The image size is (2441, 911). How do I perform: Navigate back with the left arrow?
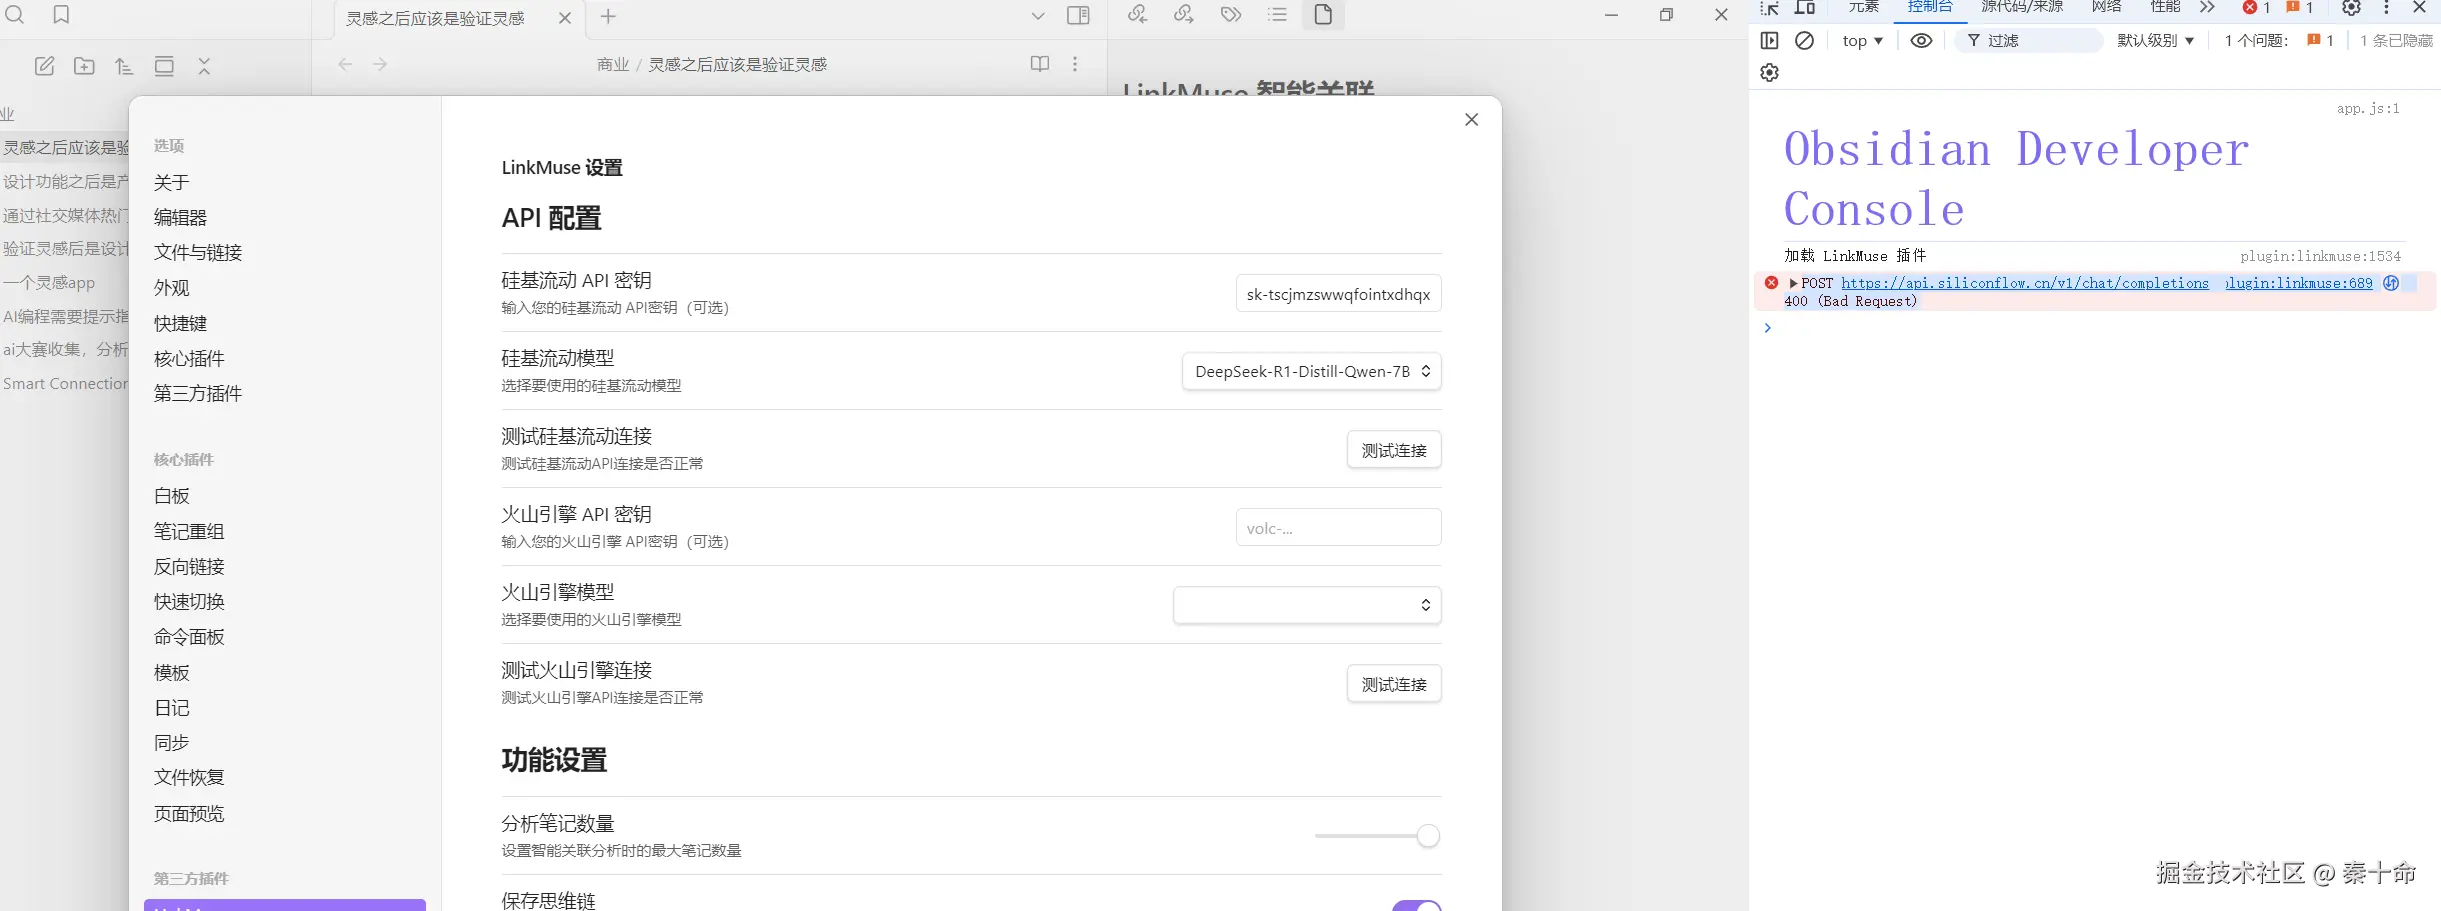[345, 64]
